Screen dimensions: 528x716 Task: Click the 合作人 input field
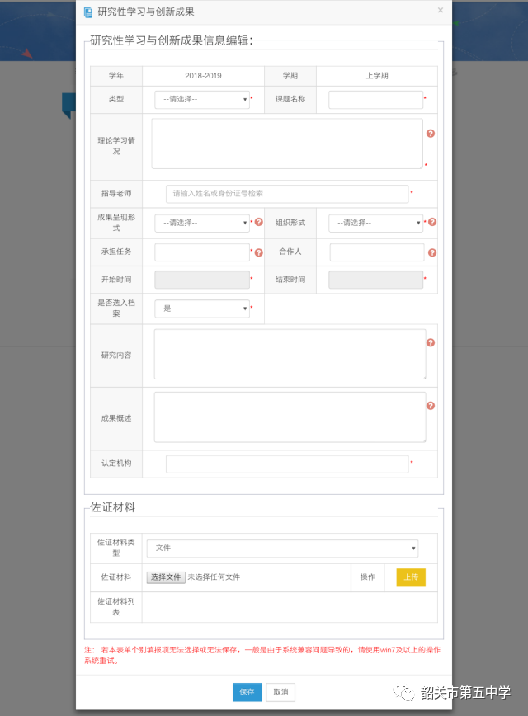click(377, 252)
